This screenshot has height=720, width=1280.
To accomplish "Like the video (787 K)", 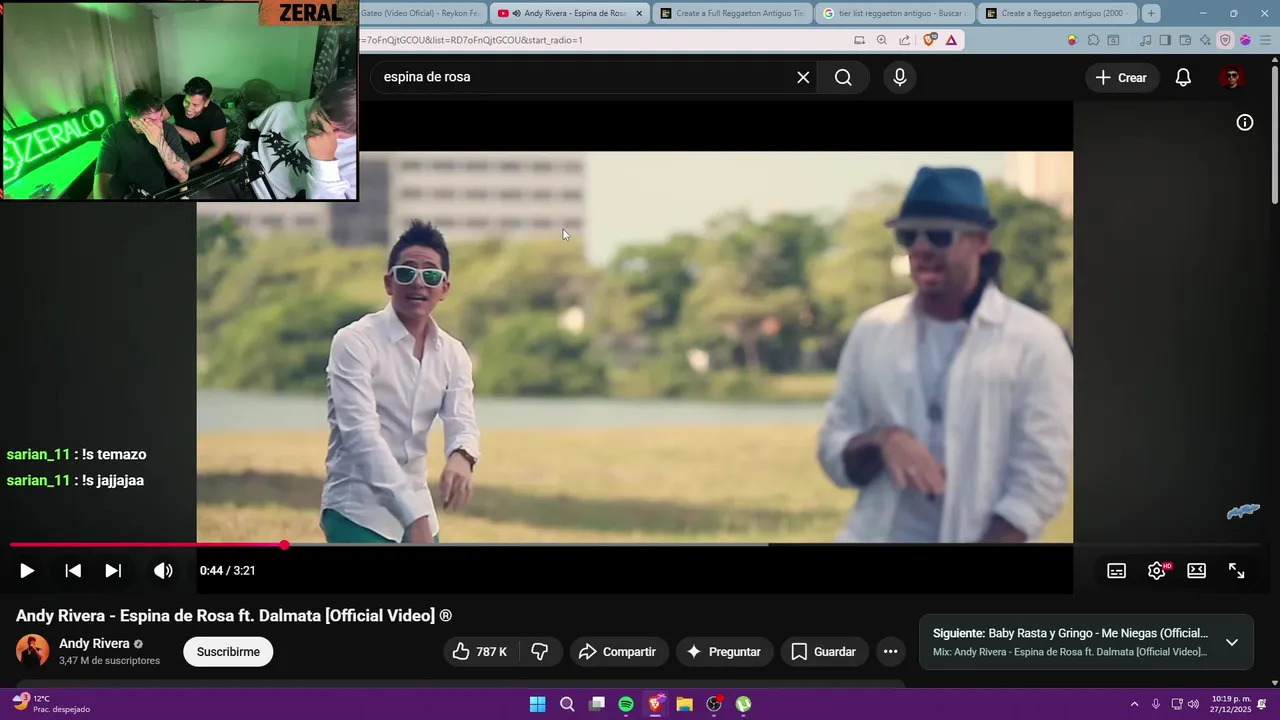I will [480, 652].
